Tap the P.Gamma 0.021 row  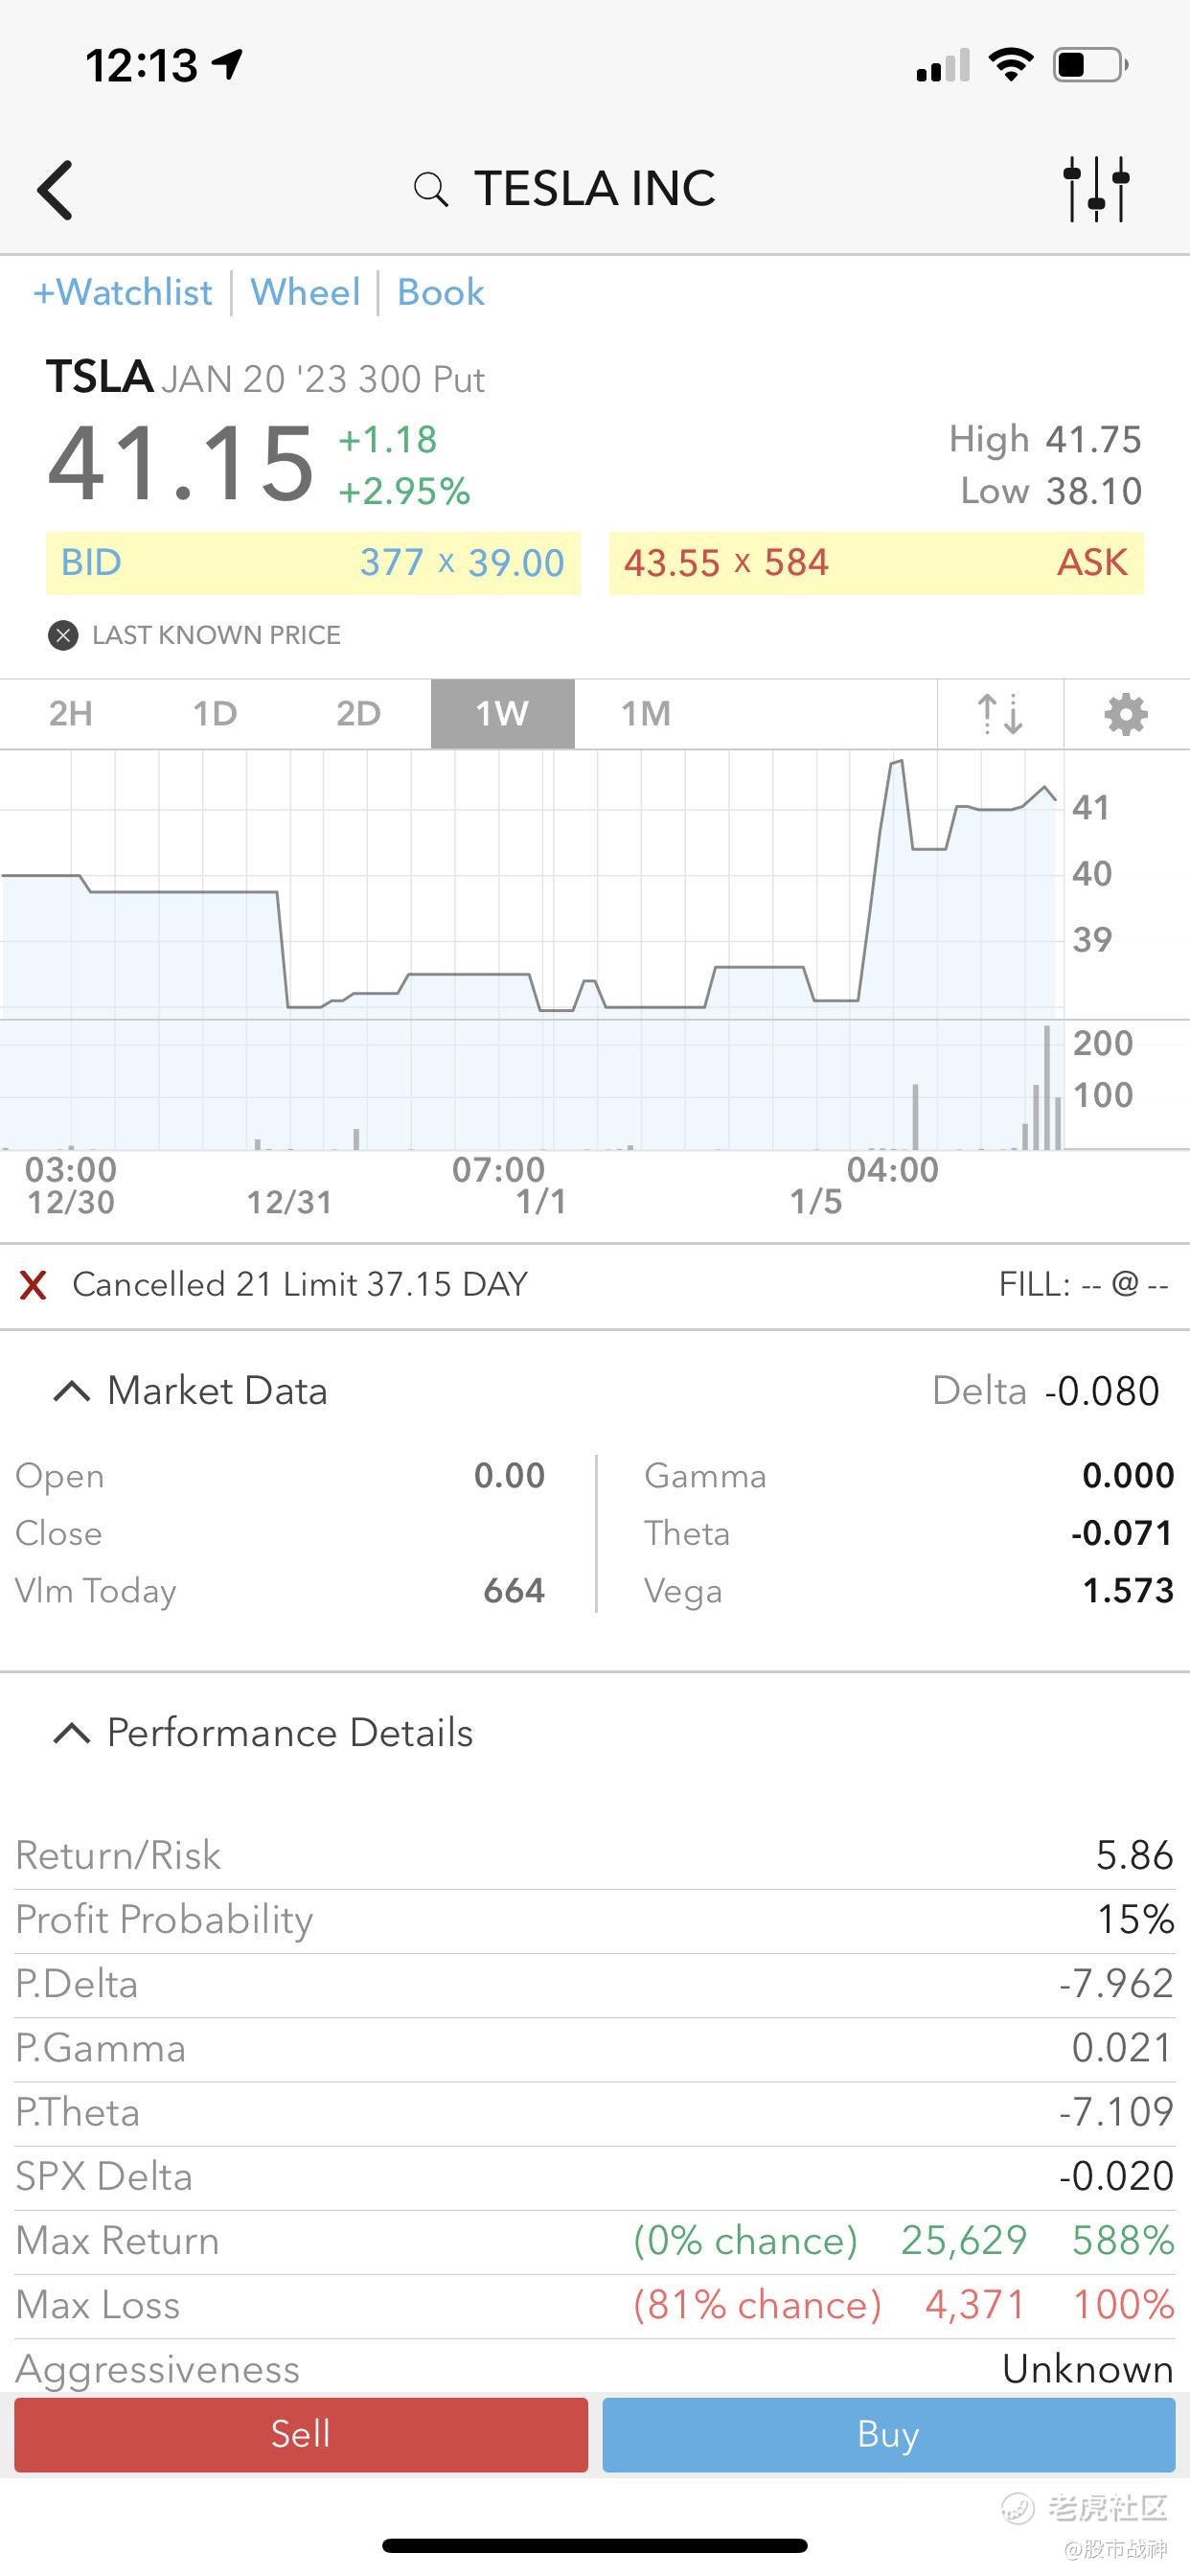[x=595, y=2048]
